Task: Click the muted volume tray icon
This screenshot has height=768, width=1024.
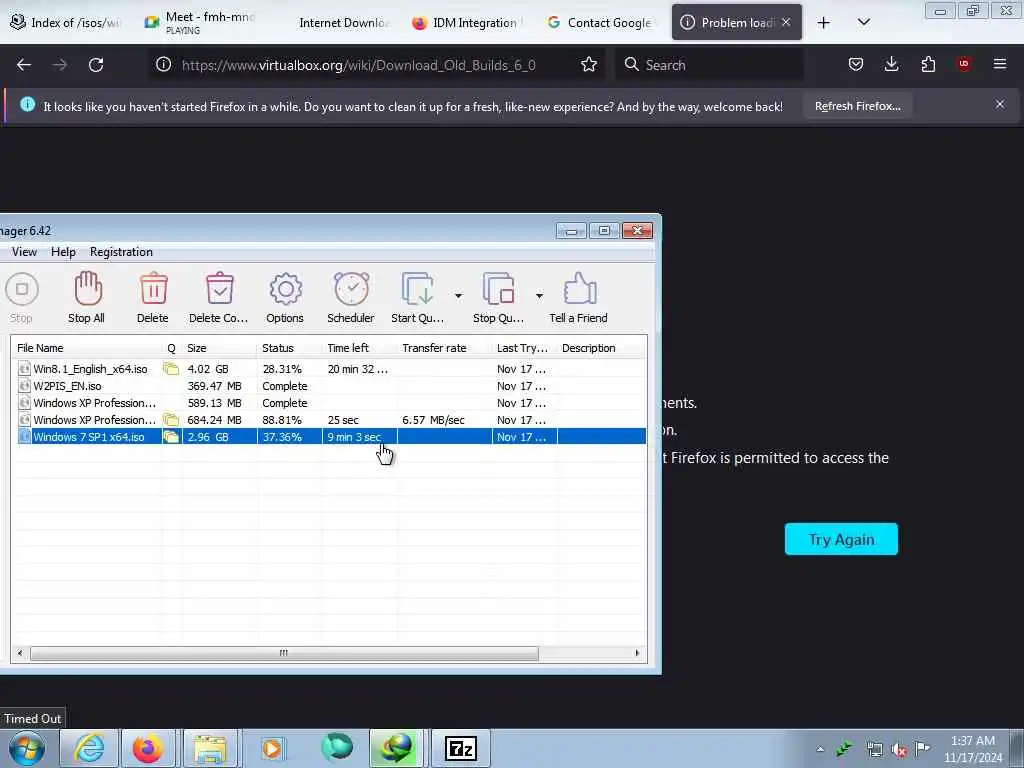Action: [899, 749]
